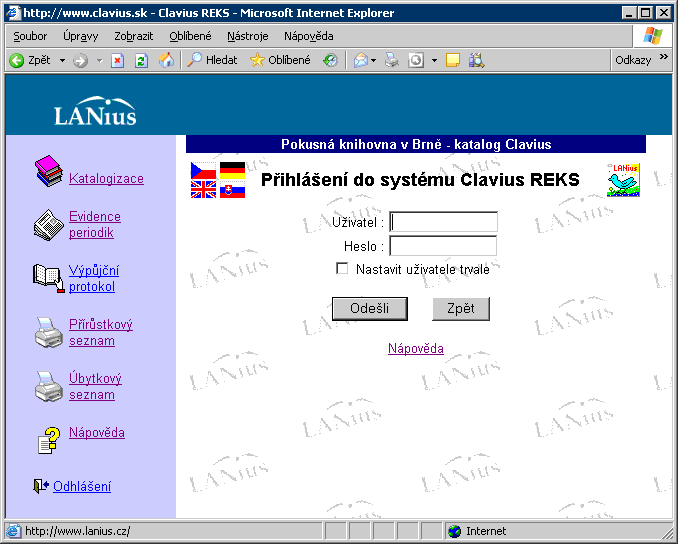The width and height of the screenshot is (678, 544).
Task: Click the printer icon for Přírůstkový seznam
Action: (x=49, y=333)
